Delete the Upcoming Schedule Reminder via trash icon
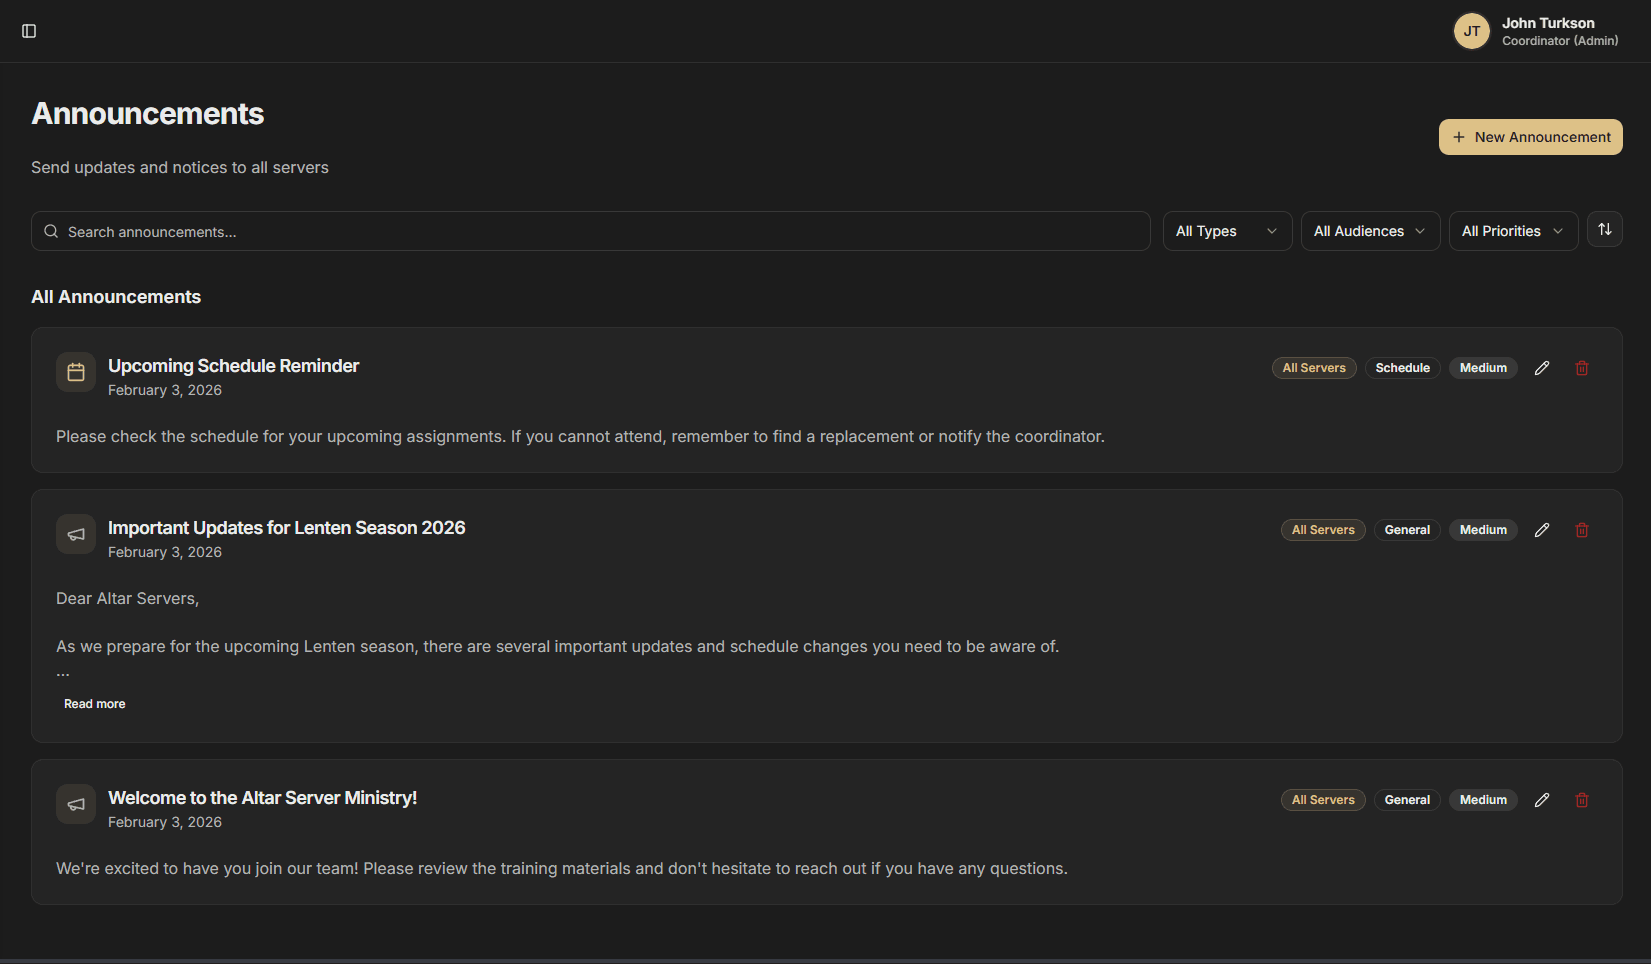 coord(1581,367)
